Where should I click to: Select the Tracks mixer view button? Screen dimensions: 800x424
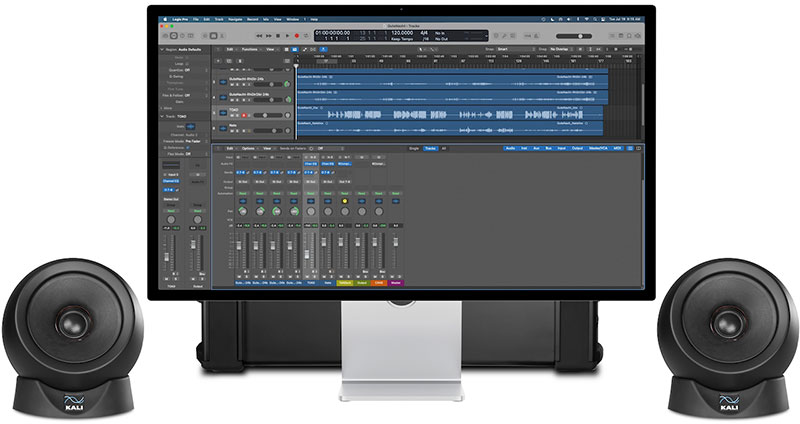click(x=431, y=148)
